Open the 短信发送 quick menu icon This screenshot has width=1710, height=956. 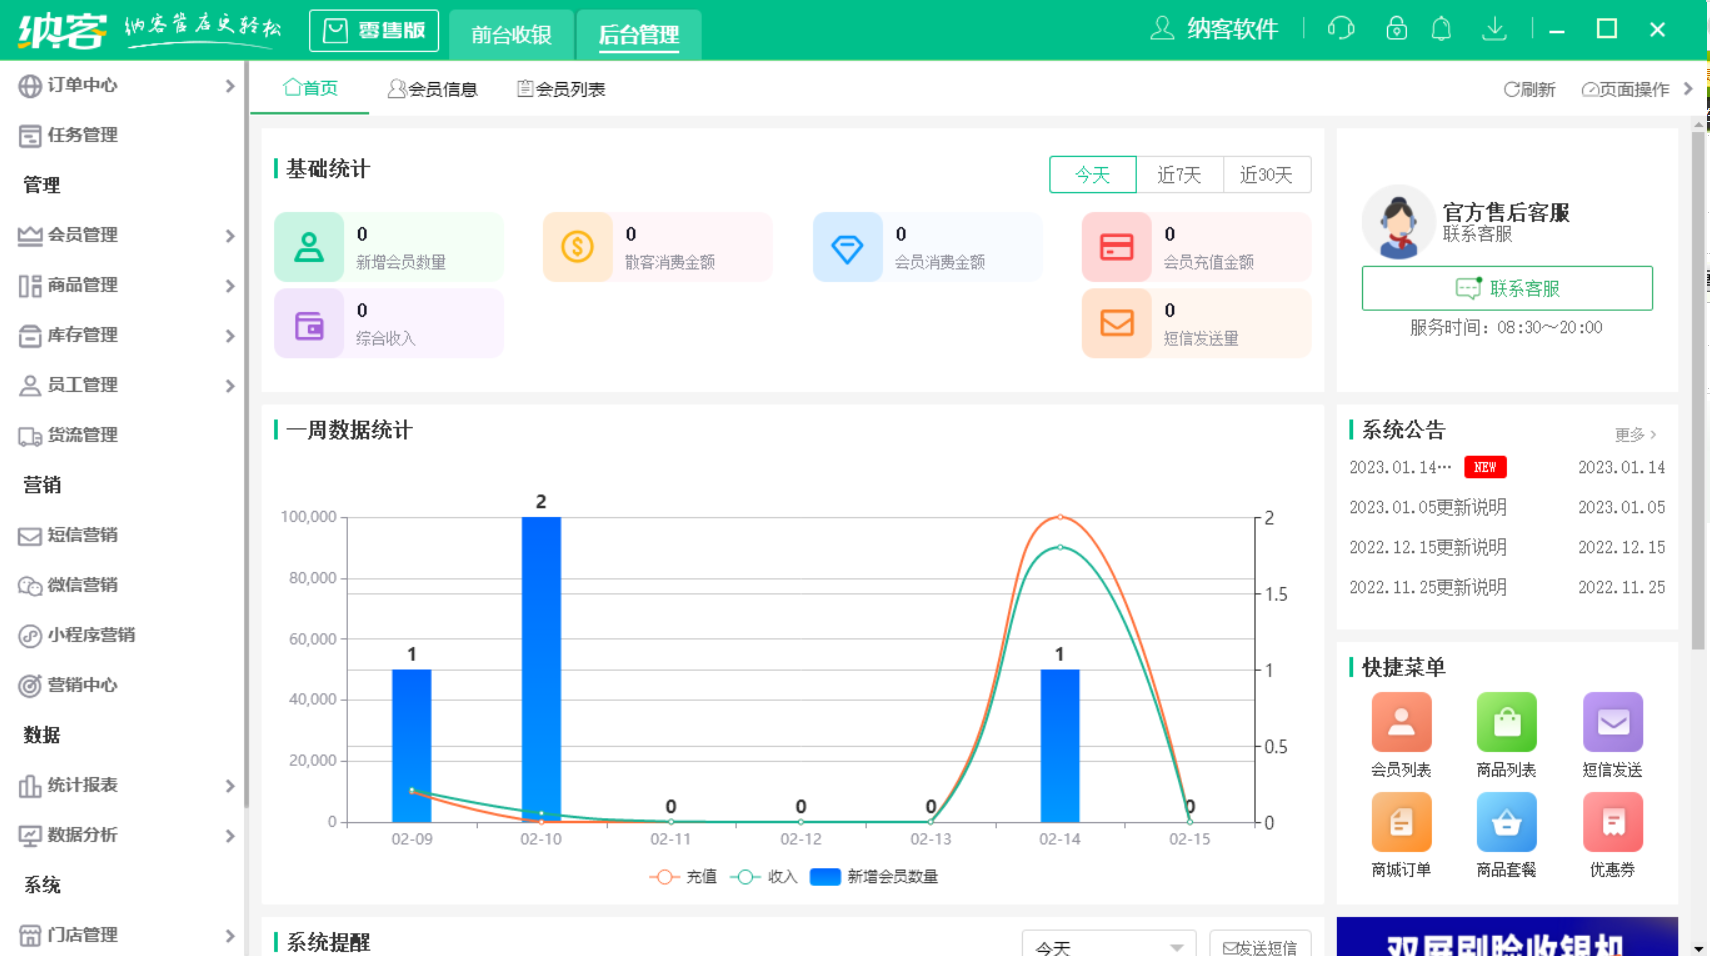[1613, 722]
